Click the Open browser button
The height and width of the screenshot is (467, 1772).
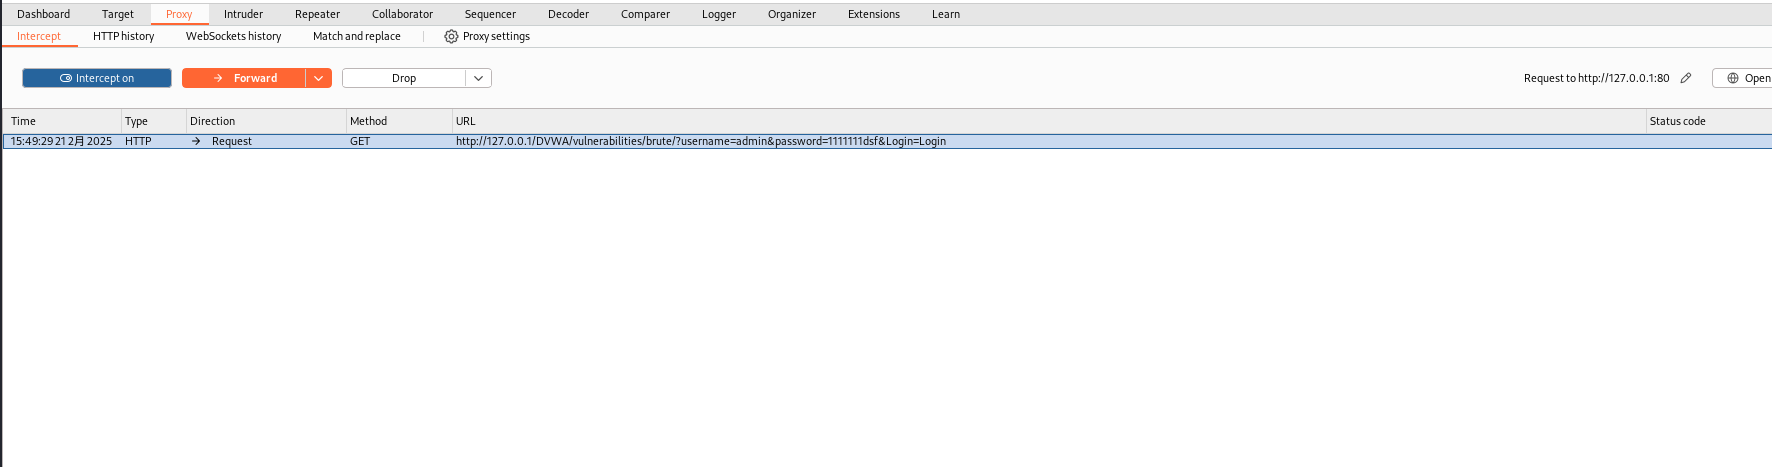point(1742,78)
